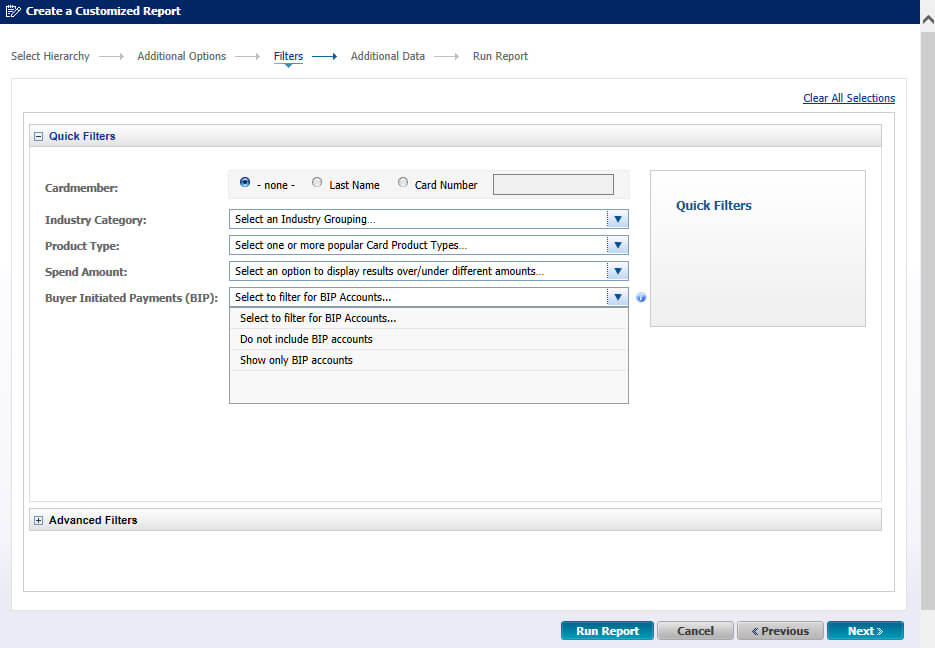
Task: Navigate to the Additional Data step
Action: (x=387, y=56)
